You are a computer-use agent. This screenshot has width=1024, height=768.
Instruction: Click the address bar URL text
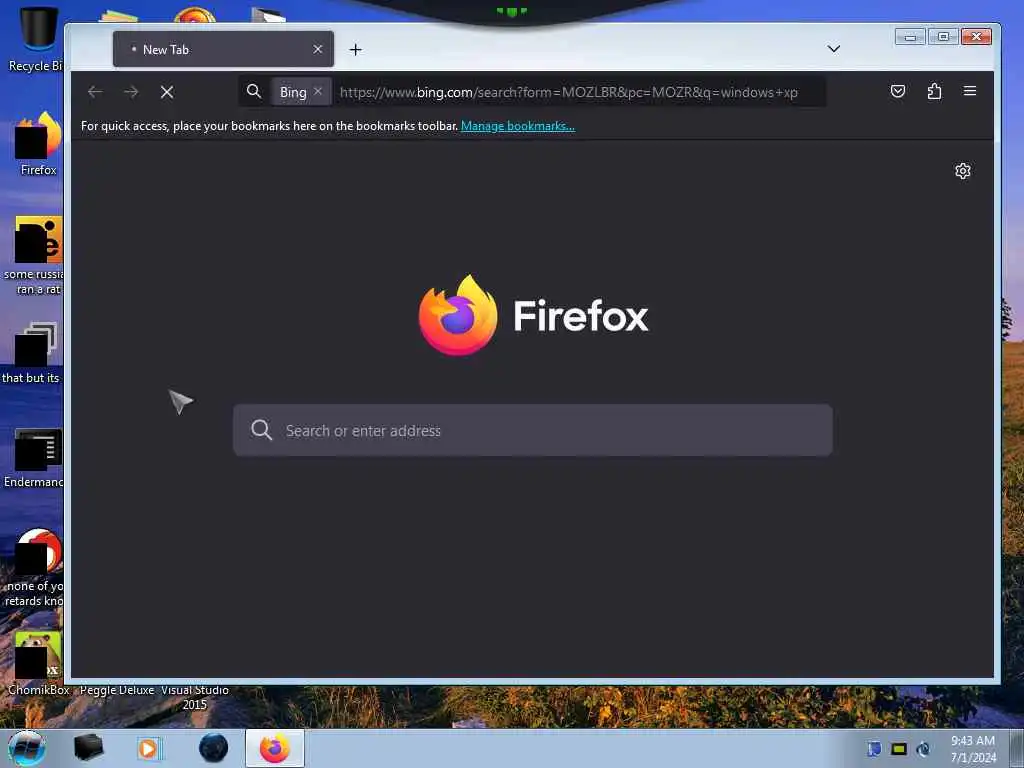(568, 92)
